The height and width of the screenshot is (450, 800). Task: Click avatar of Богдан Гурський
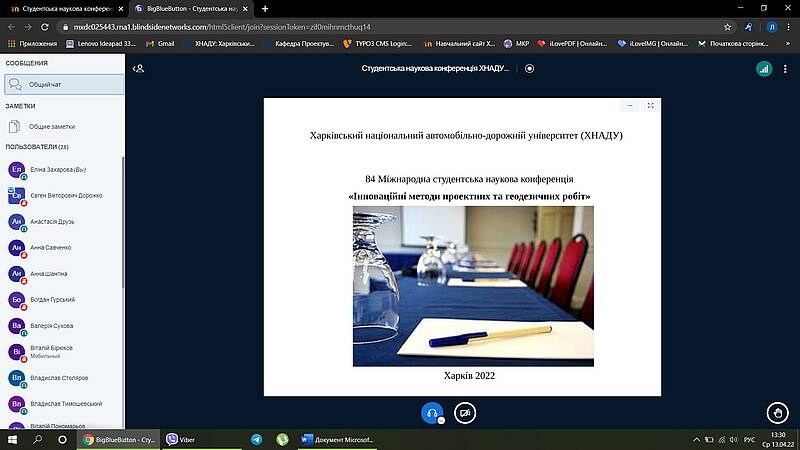(16, 299)
